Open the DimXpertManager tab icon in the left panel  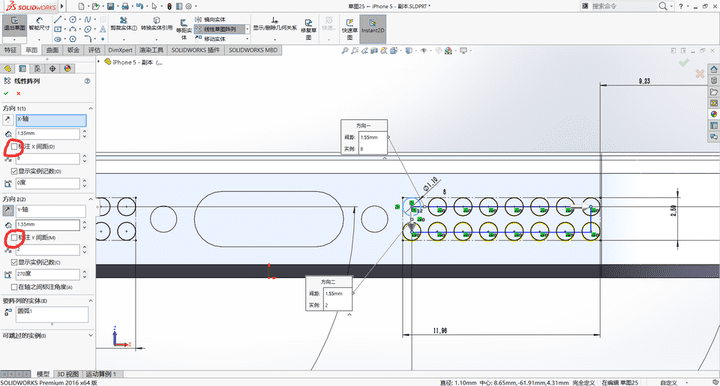tap(52, 68)
